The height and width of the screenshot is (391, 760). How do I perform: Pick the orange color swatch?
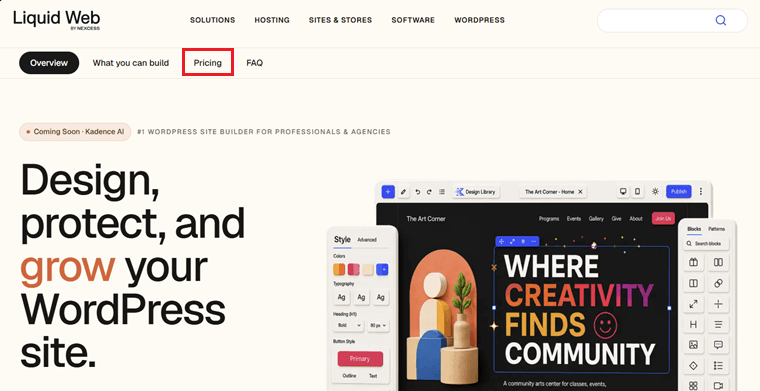click(x=339, y=269)
